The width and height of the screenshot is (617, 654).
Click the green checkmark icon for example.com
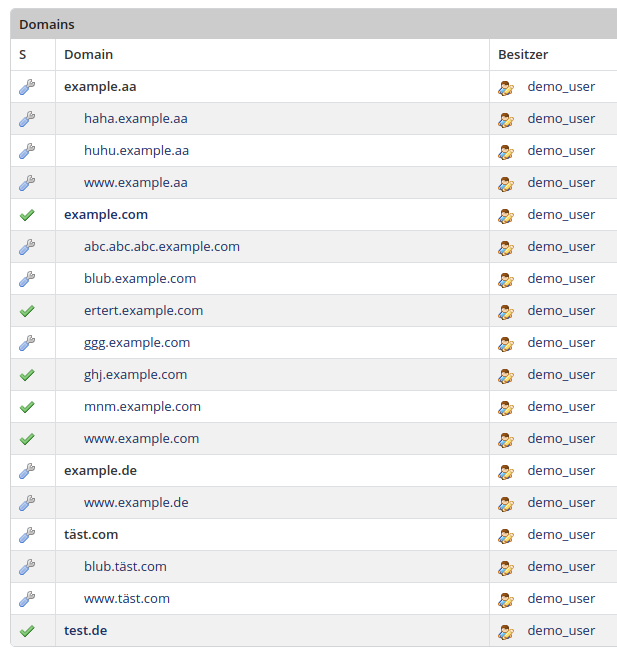click(x=27, y=215)
